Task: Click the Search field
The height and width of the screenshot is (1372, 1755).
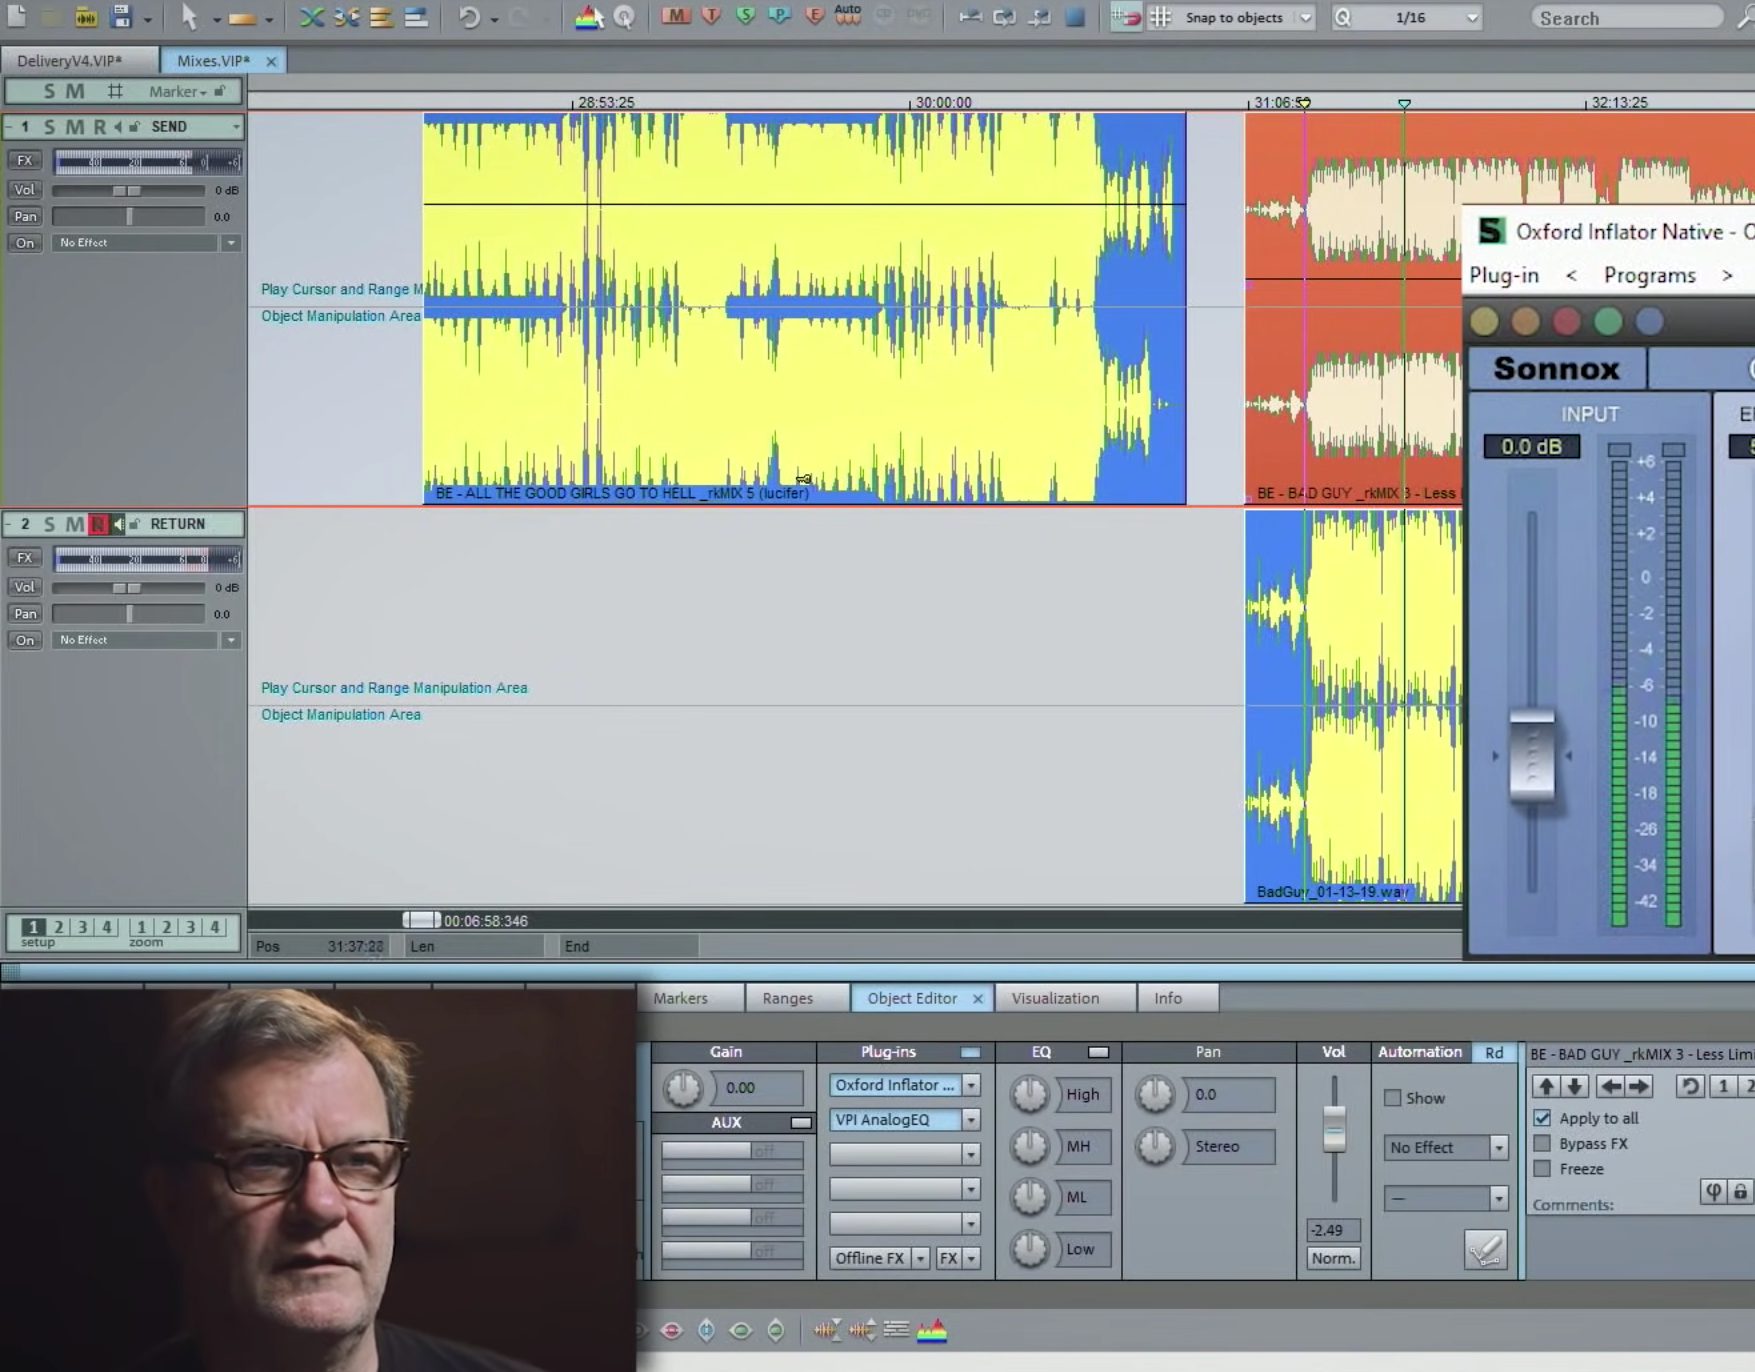Action: pos(1627,17)
